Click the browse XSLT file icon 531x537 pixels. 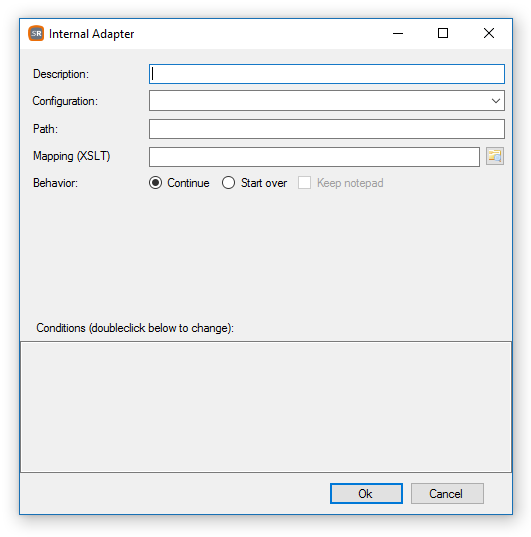click(x=495, y=156)
